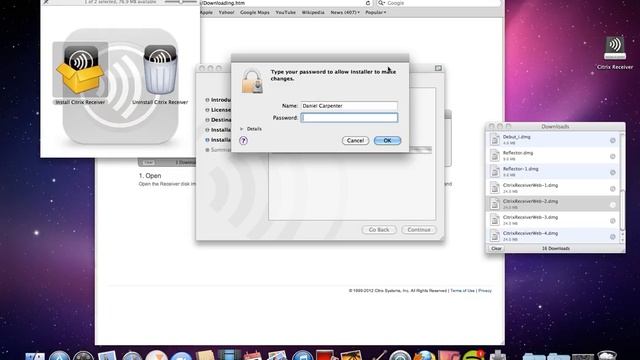Click the file icon for CitrixReceiverWeb-3.dmg

pos(495,220)
